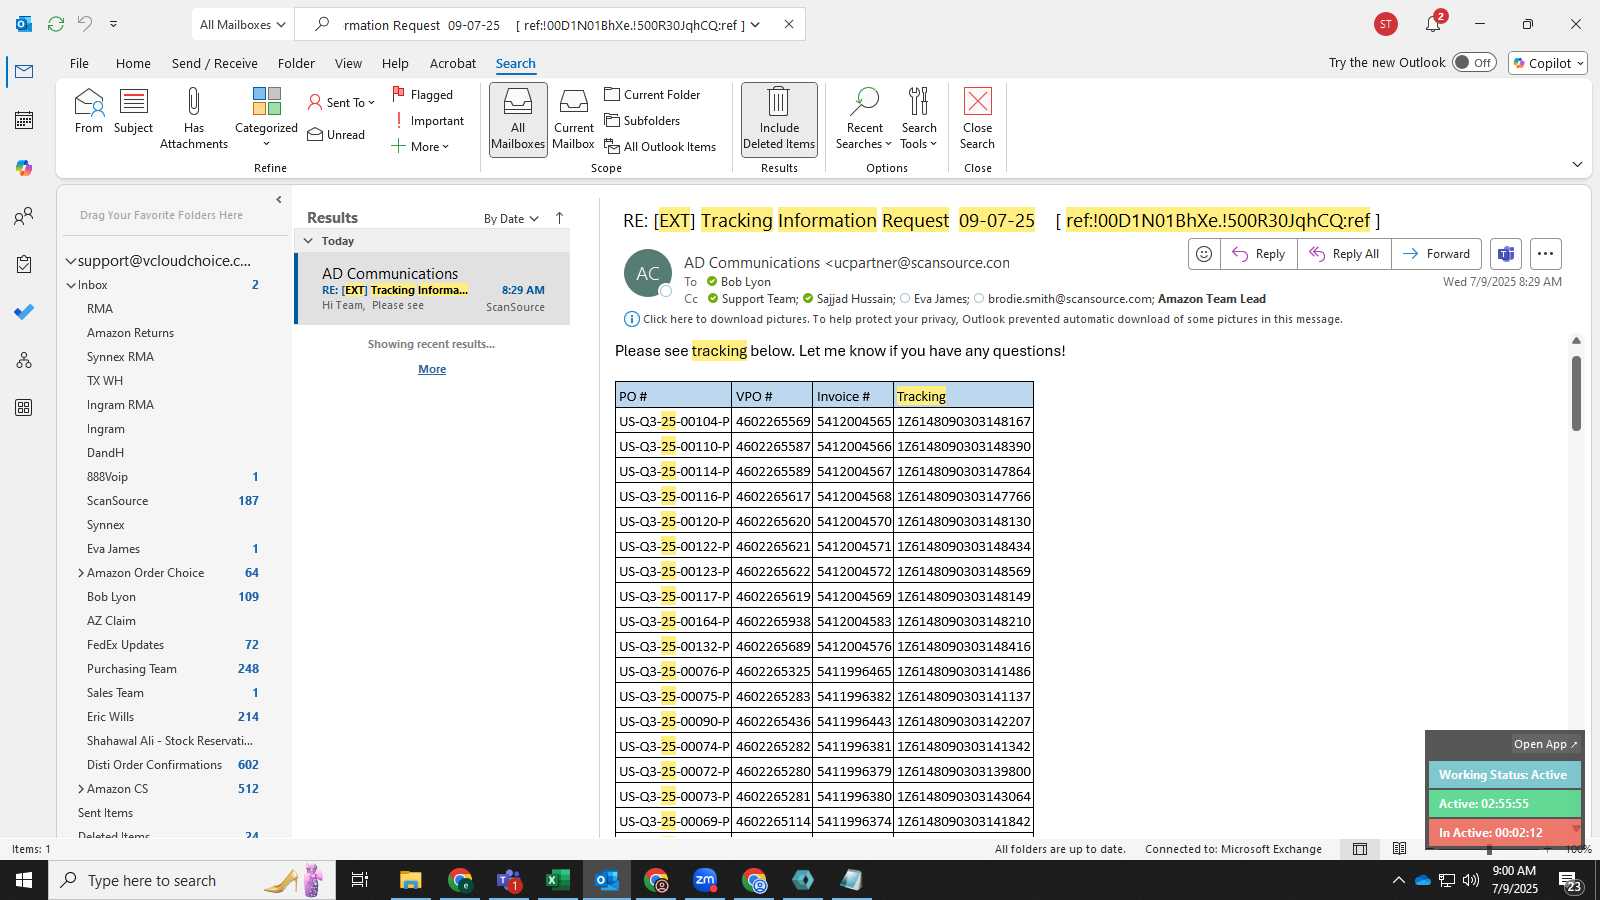Image resolution: width=1600 pixels, height=900 pixels.
Task: Click the More link under results
Action: [x=432, y=369]
